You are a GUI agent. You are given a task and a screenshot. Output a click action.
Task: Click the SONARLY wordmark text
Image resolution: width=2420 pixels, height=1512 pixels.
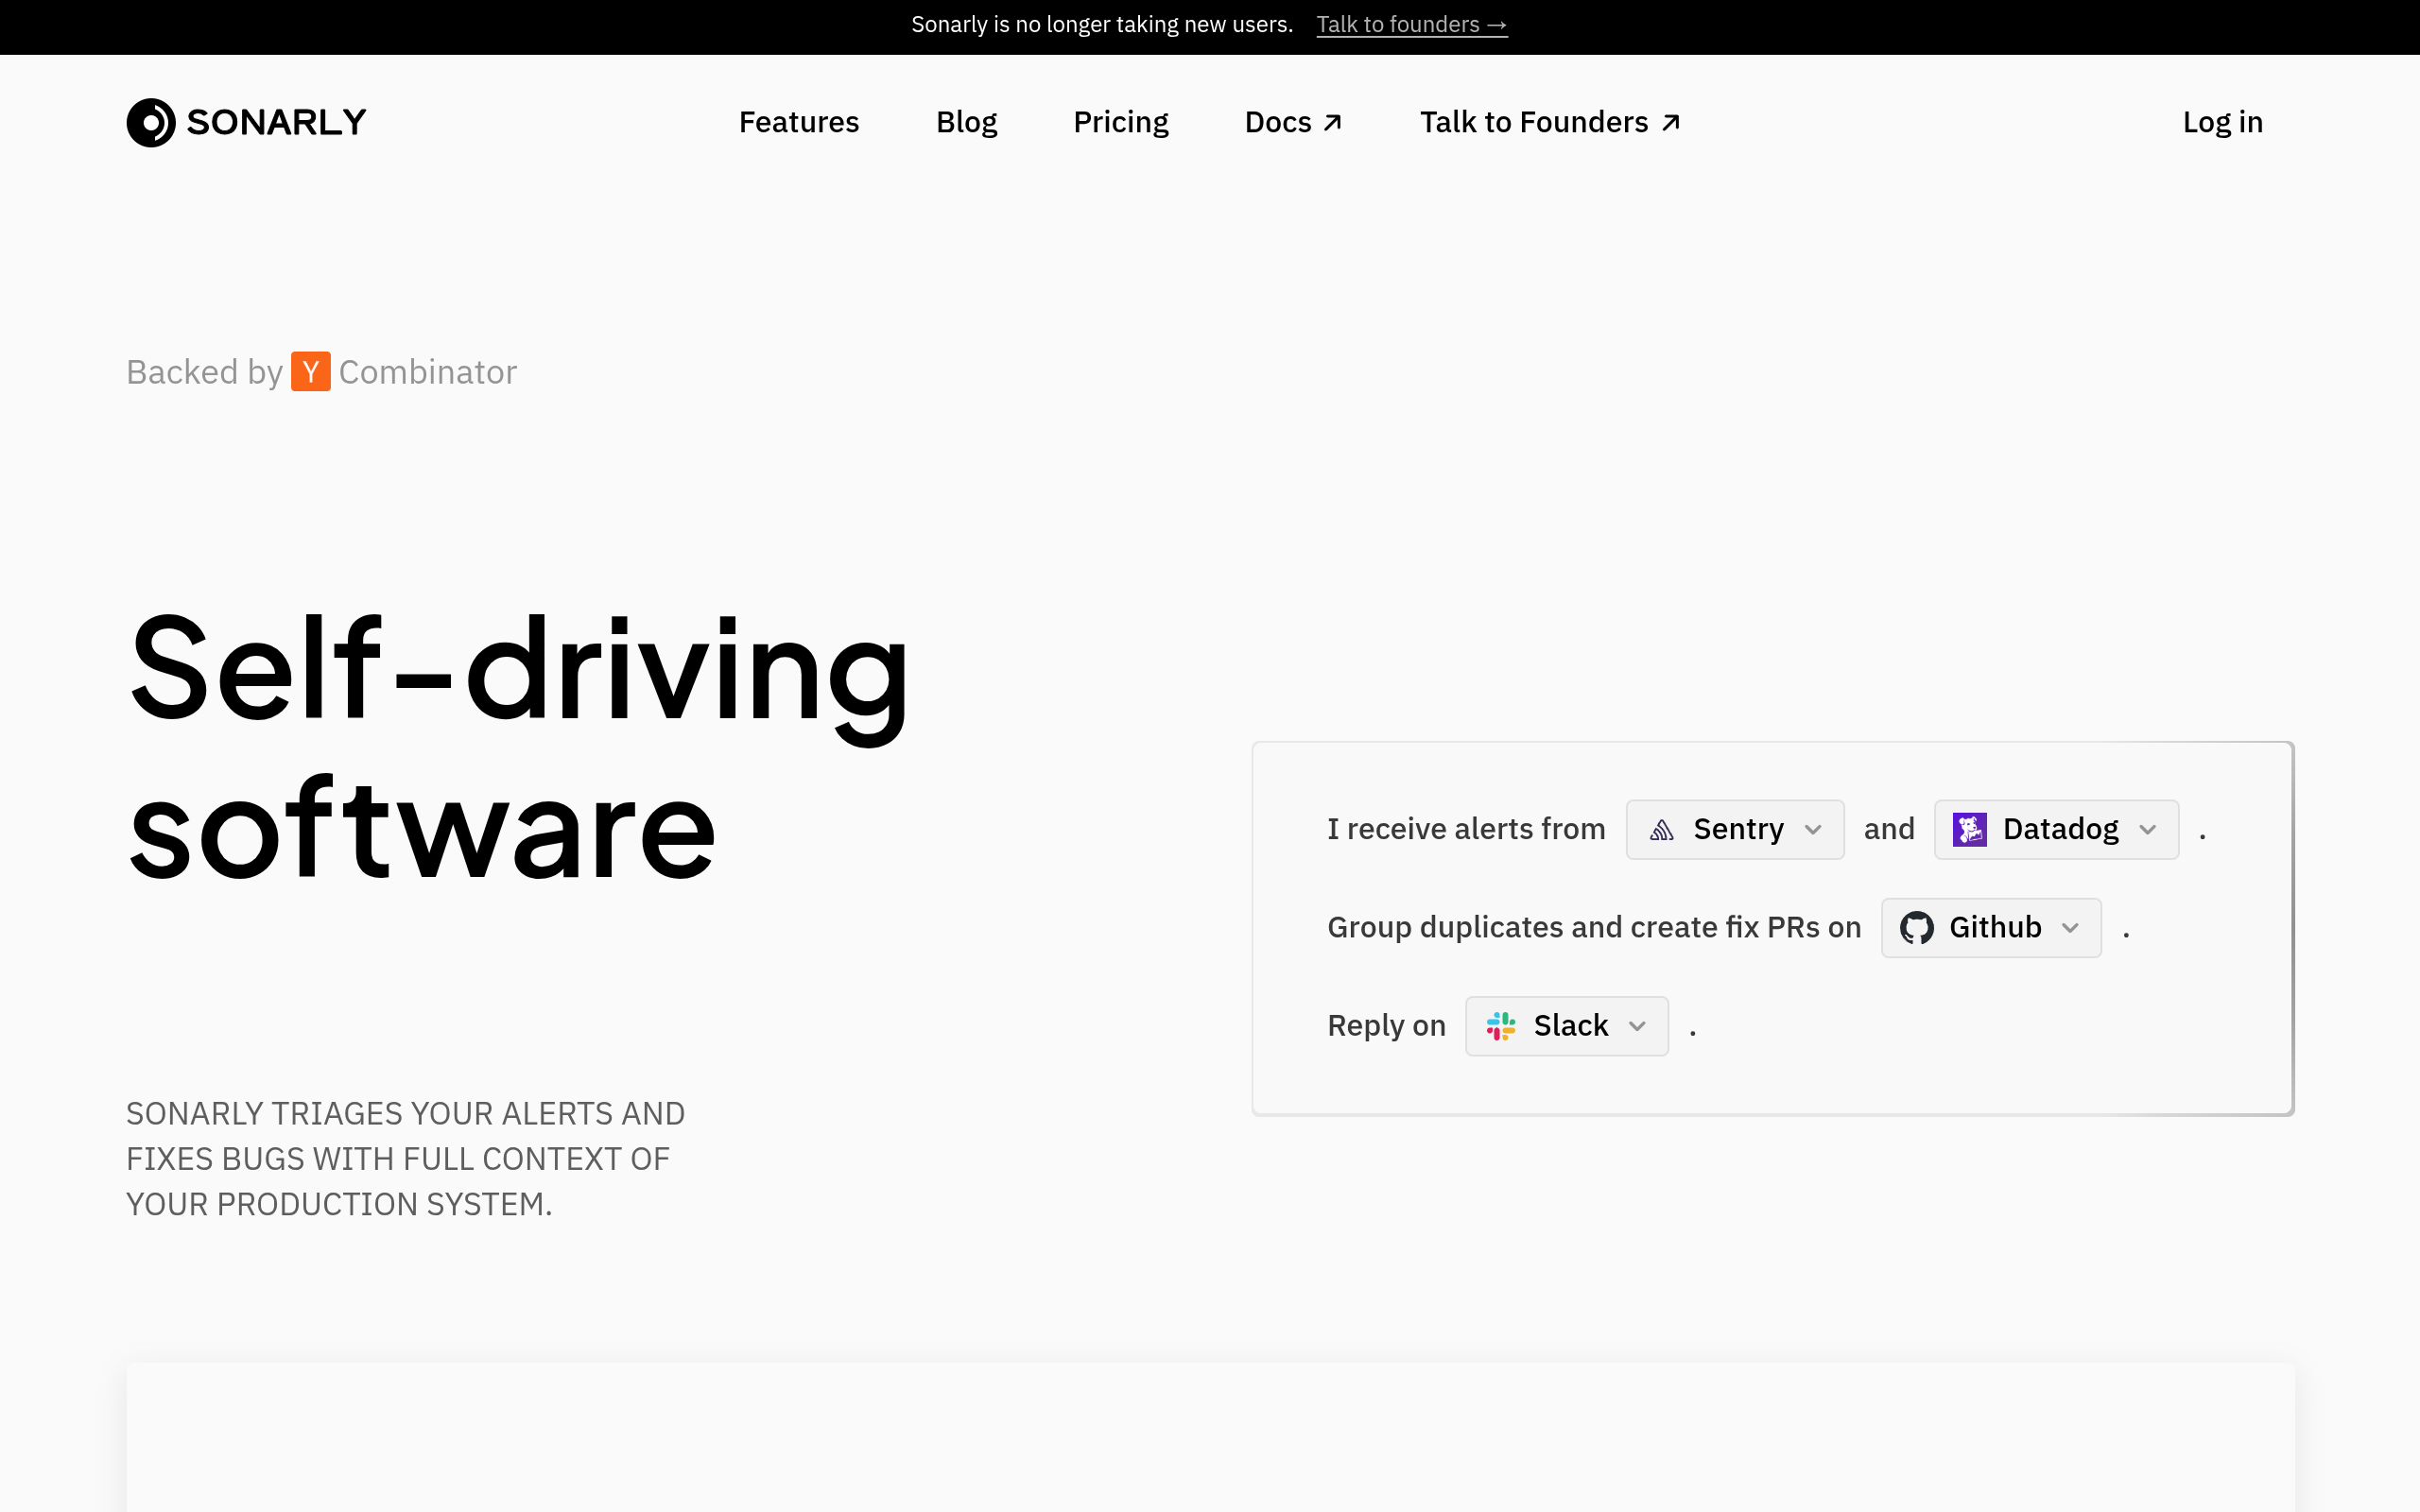point(276,122)
